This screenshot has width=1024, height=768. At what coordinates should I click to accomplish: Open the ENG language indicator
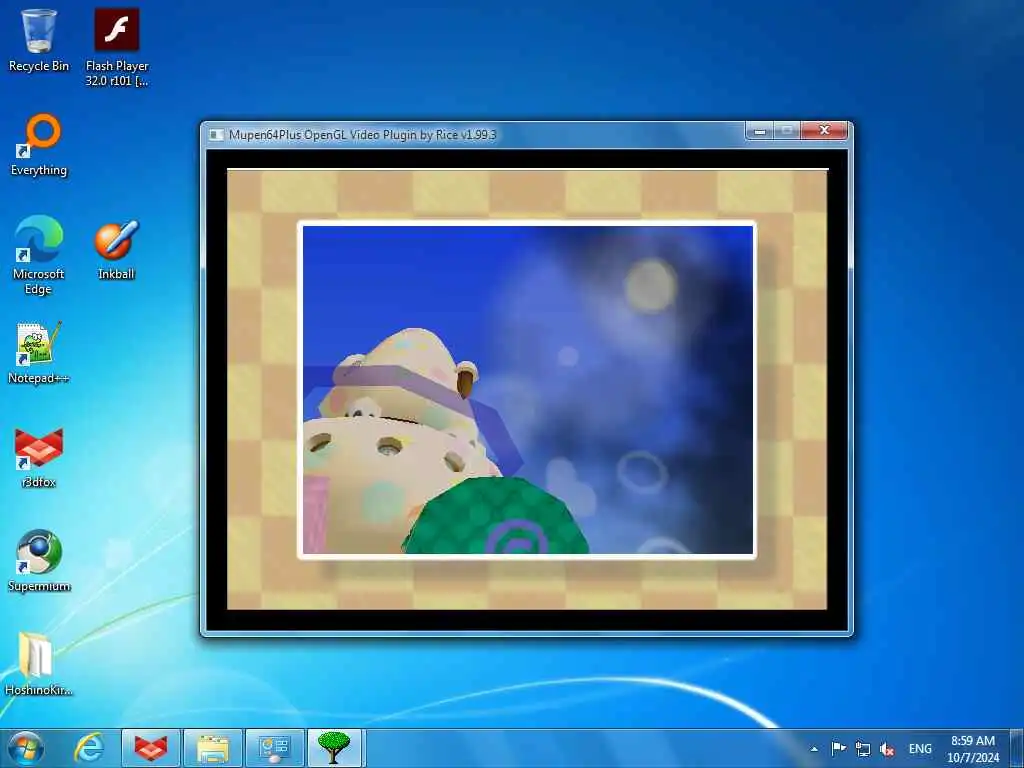(920, 749)
